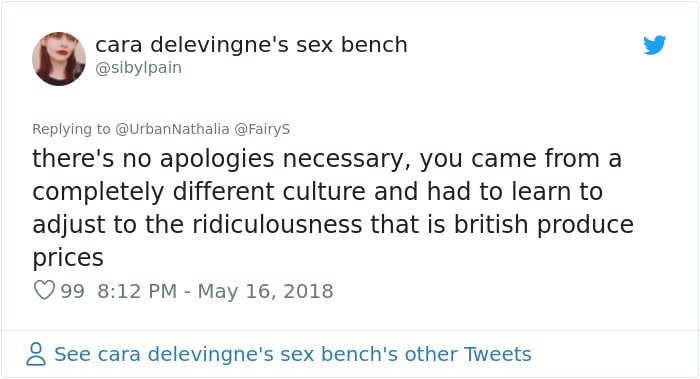Click the line "completely different culture"
The width and height of the screenshot is (700, 379).
(199, 192)
